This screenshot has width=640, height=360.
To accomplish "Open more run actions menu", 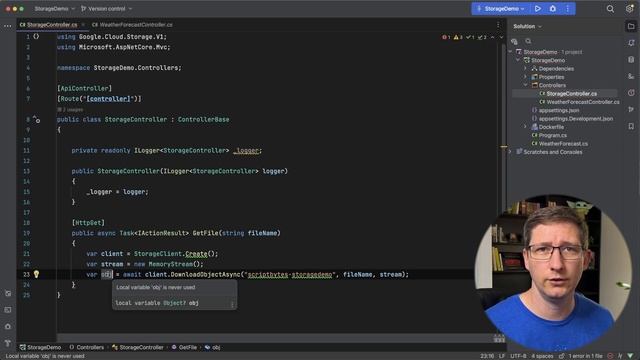I will 567,9.
